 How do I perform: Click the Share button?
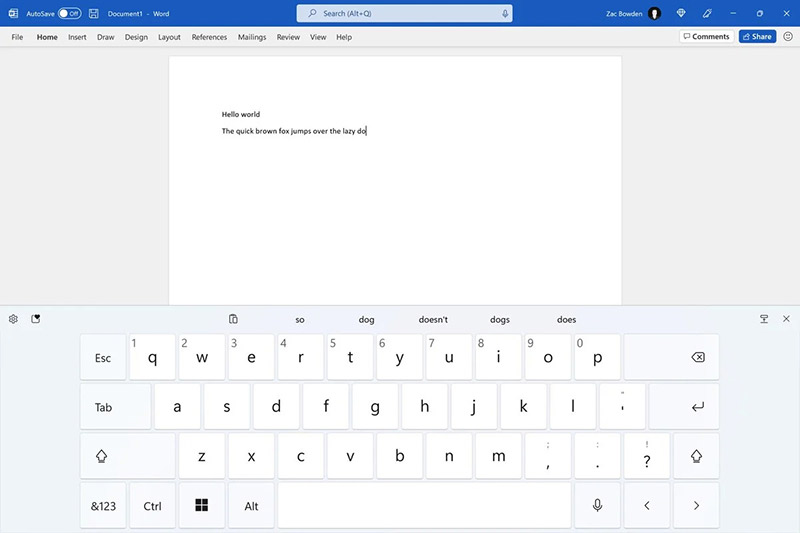point(757,36)
